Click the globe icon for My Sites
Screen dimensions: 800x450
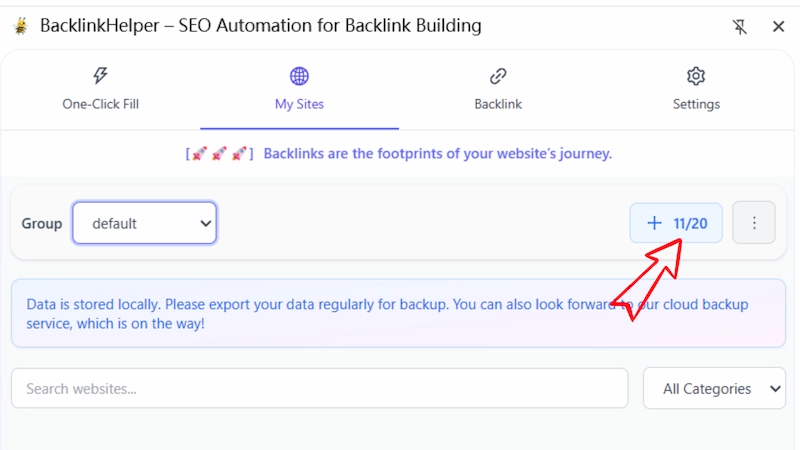[x=299, y=76]
